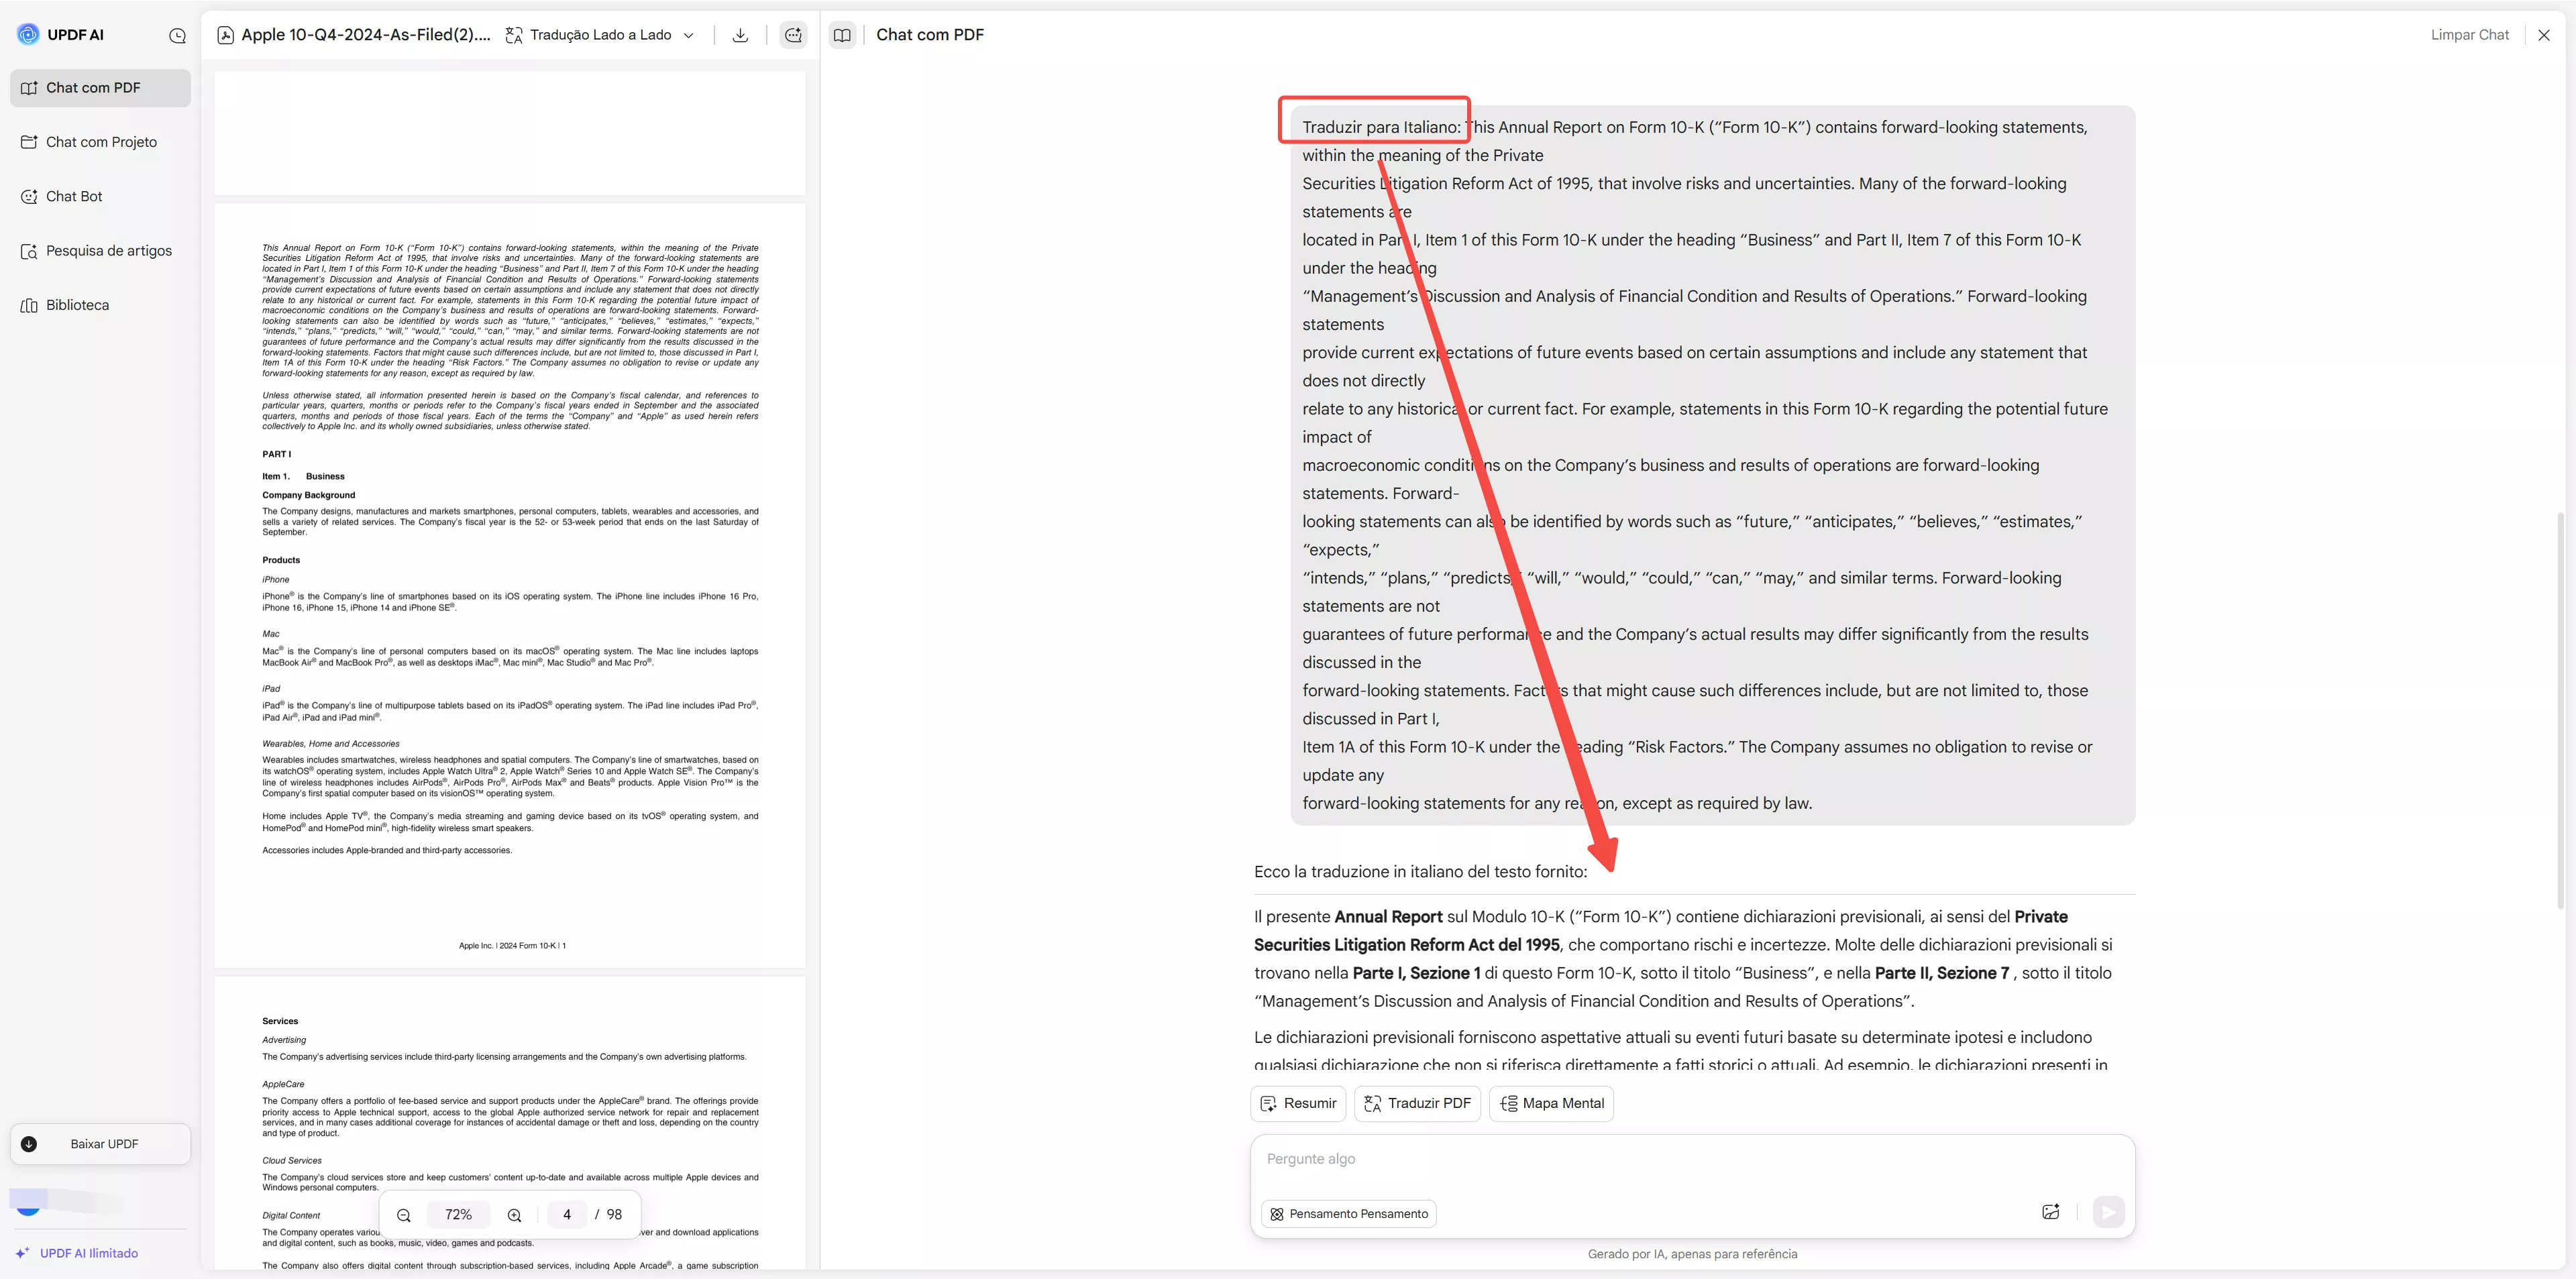
Task: Click the Mapa Mental button
Action: pyautogui.click(x=1551, y=1103)
